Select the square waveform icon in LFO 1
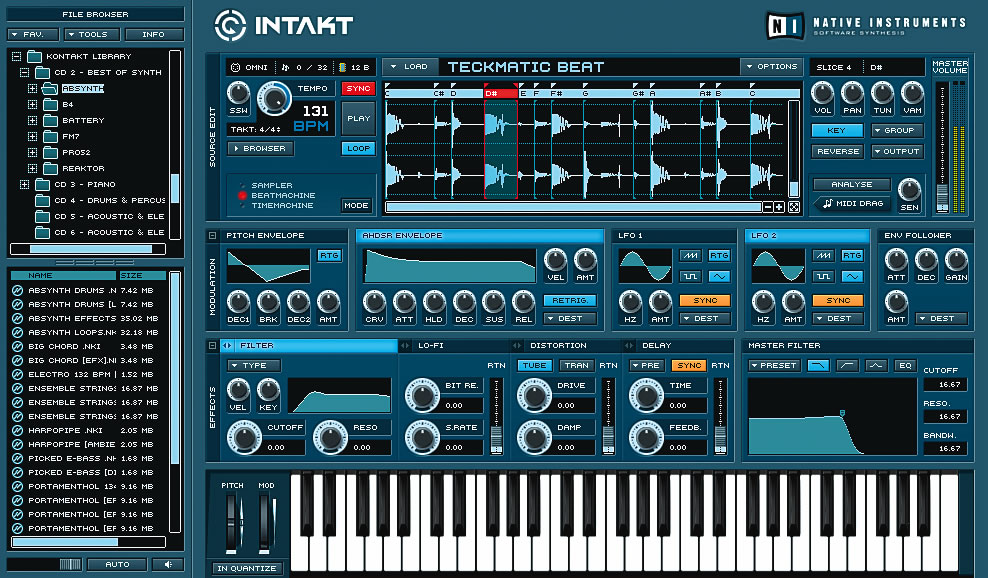Image resolution: width=988 pixels, height=578 pixels. [x=690, y=276]
